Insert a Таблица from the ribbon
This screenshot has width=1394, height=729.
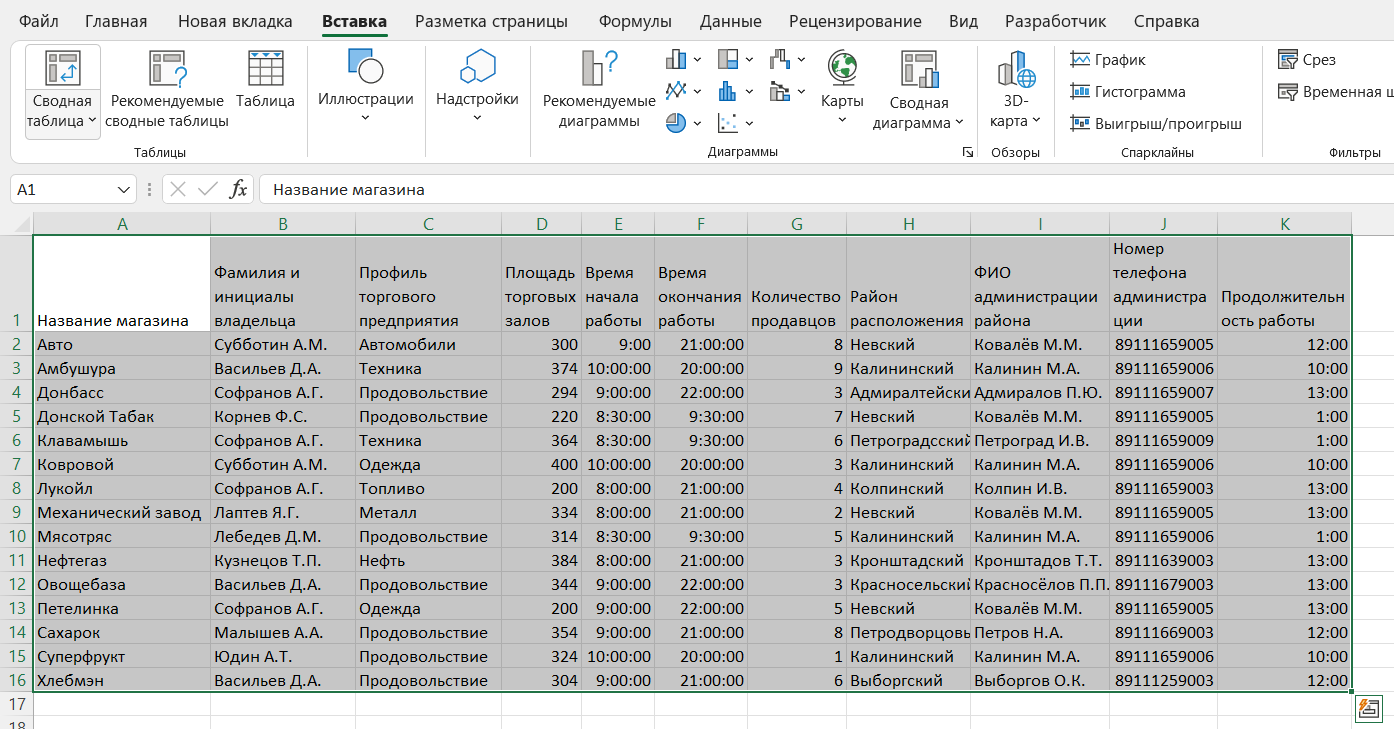click(265, 80)
